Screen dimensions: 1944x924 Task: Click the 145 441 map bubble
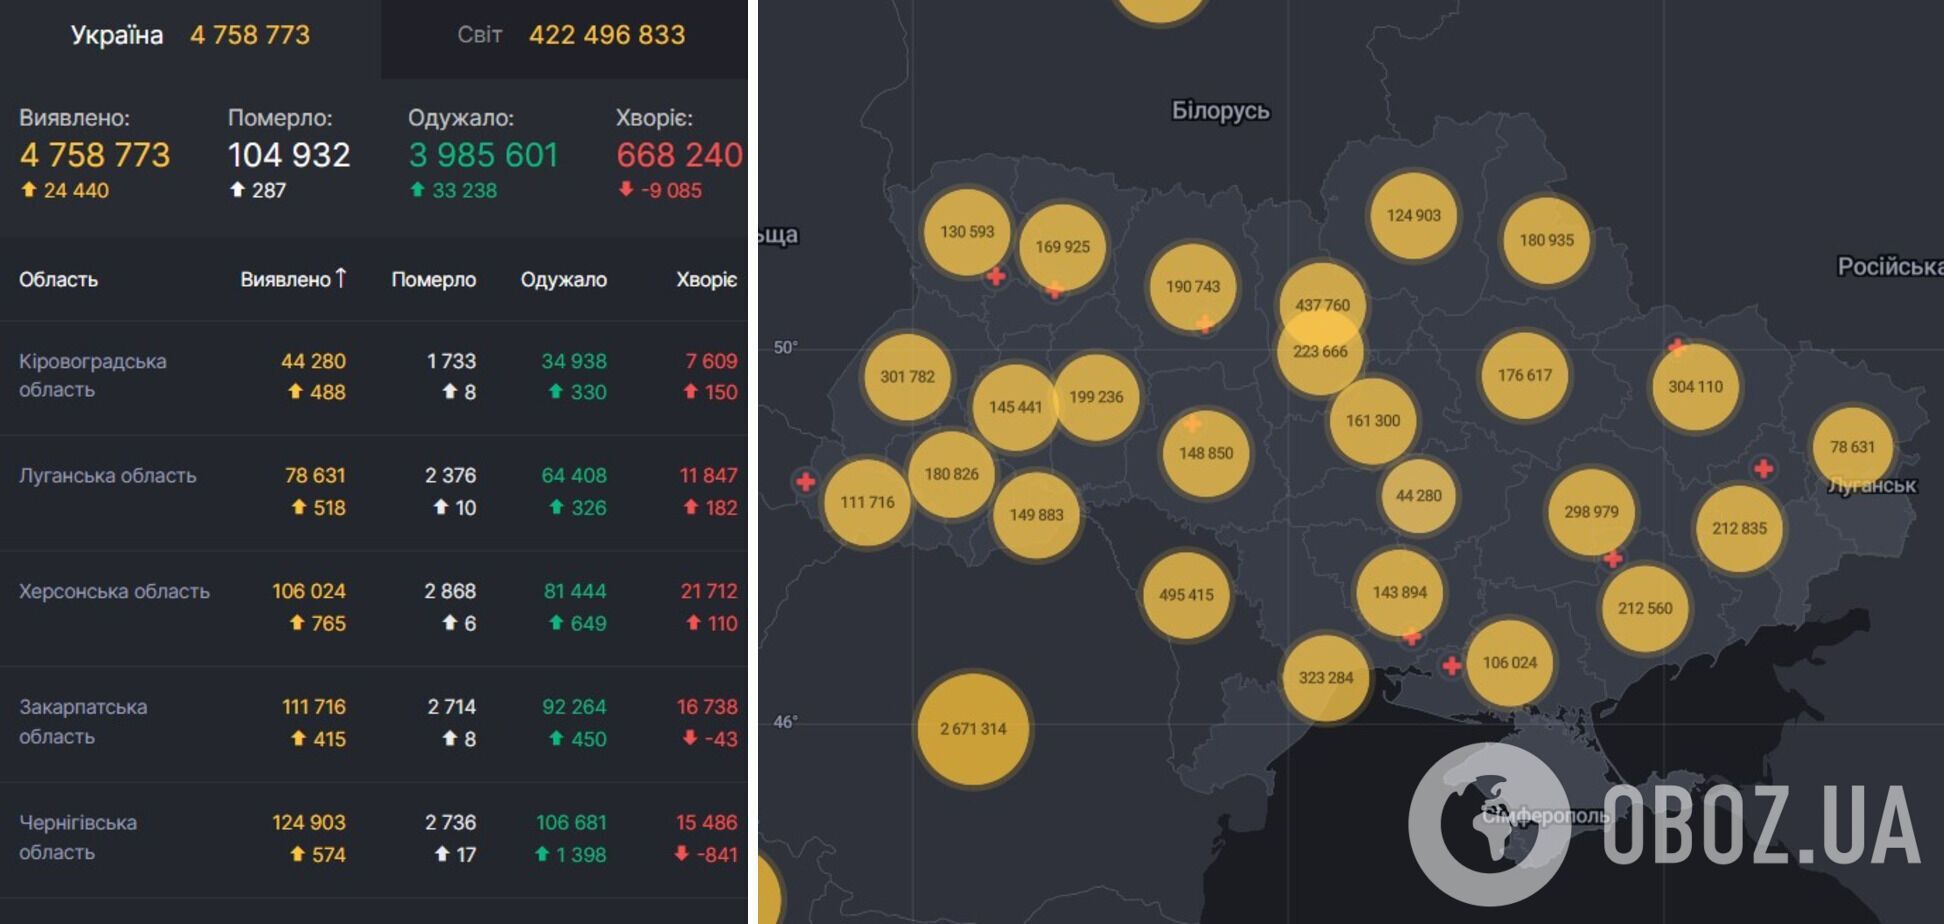pos(1015,407)
